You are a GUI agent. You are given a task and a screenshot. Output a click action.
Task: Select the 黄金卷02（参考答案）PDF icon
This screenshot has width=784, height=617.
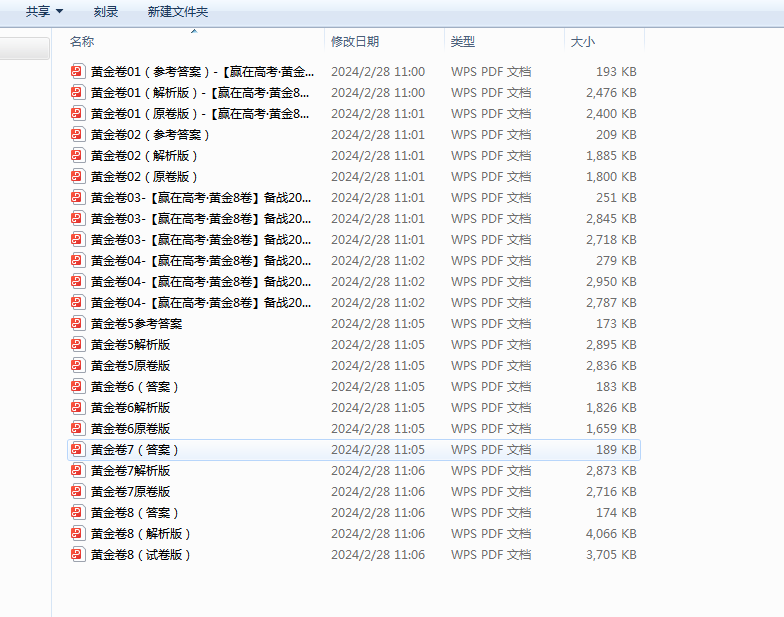[78, 134]
